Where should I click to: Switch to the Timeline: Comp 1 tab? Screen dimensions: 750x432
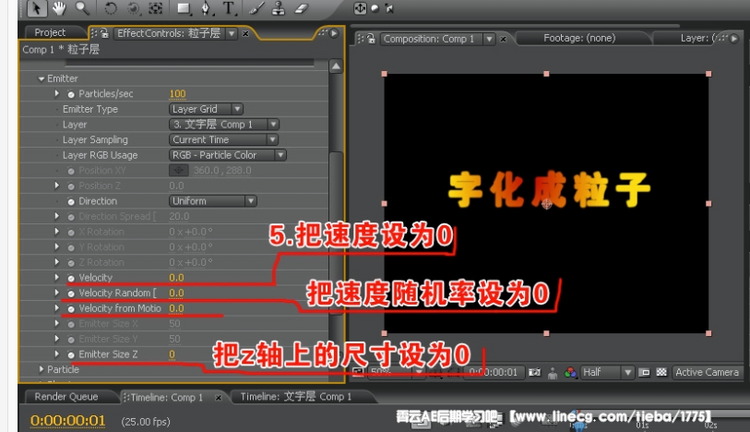click(166, 397)
